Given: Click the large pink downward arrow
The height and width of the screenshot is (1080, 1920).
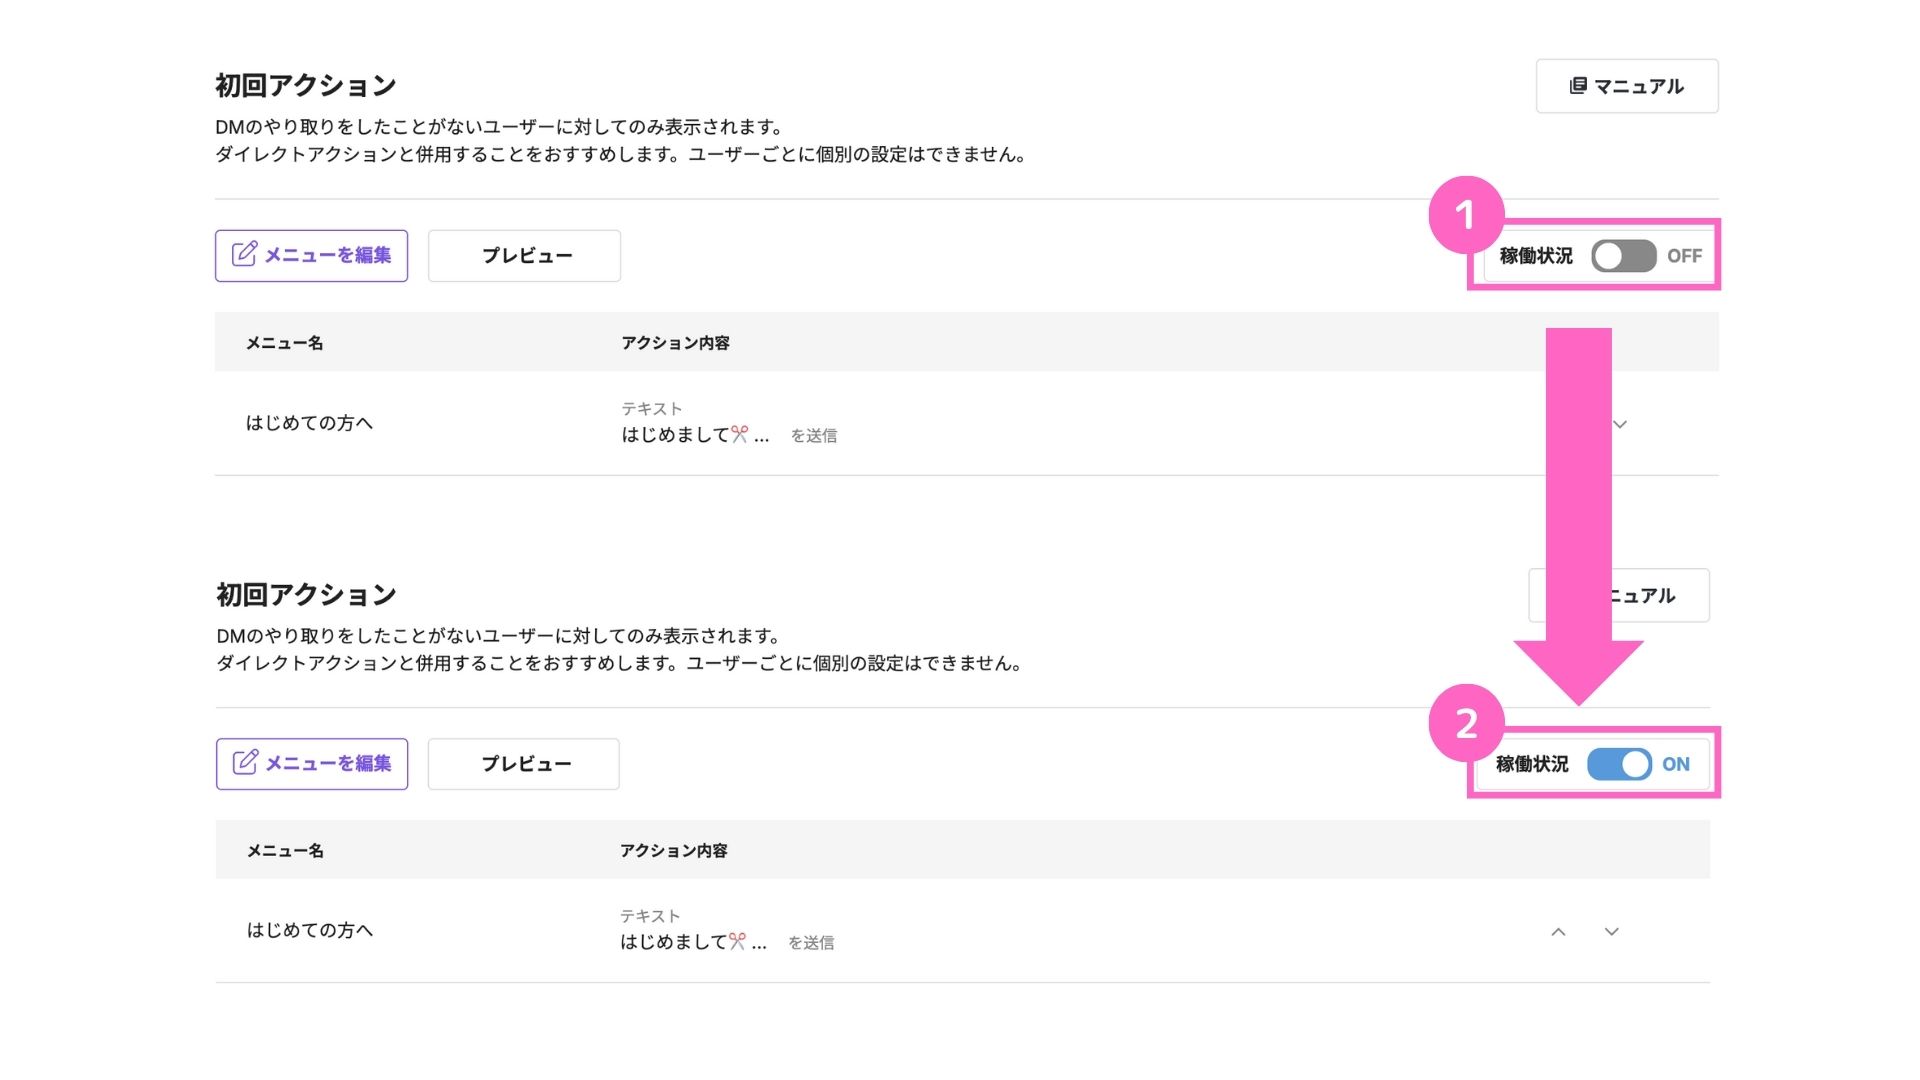Looking at the screenshot, I should point(1579,516).
